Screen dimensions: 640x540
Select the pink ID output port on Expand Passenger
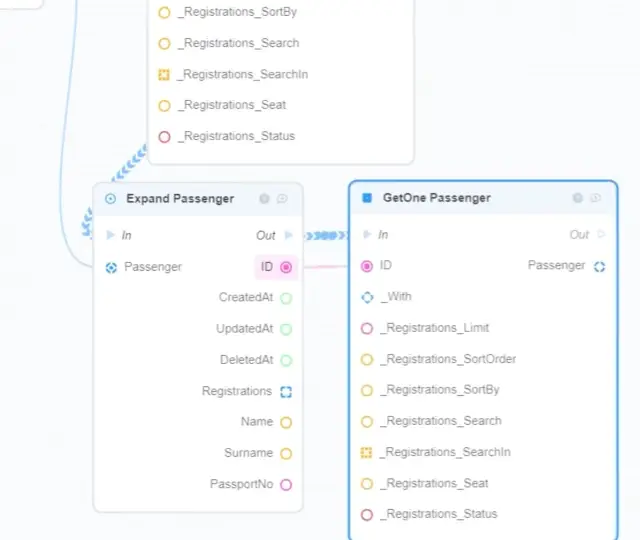286,267
